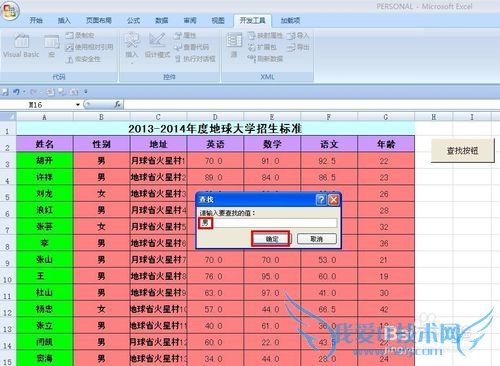This screenshot has height=366, width=500.
Task: Open 宏安全性 macro security settings
Action: pyautogui.click(x=83, y=59)
